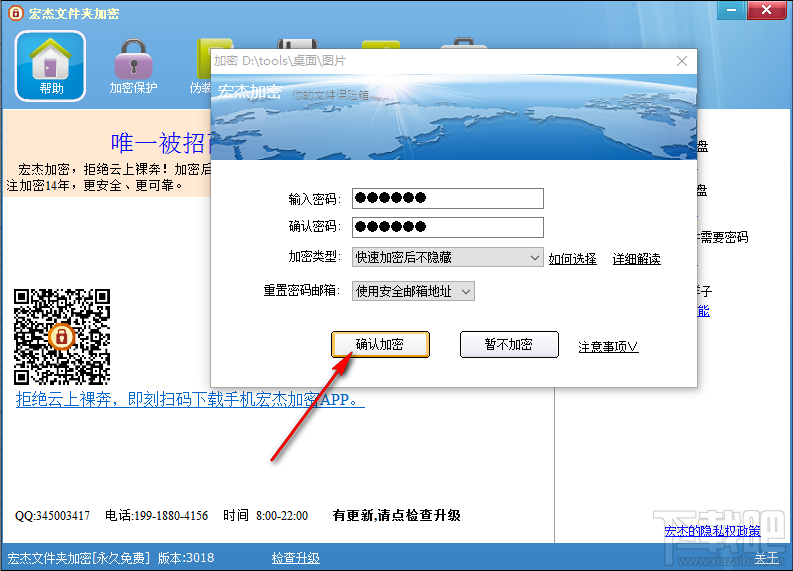
Task: Click the phone number 199-1880-4156
Action: (x=169, y=516)
